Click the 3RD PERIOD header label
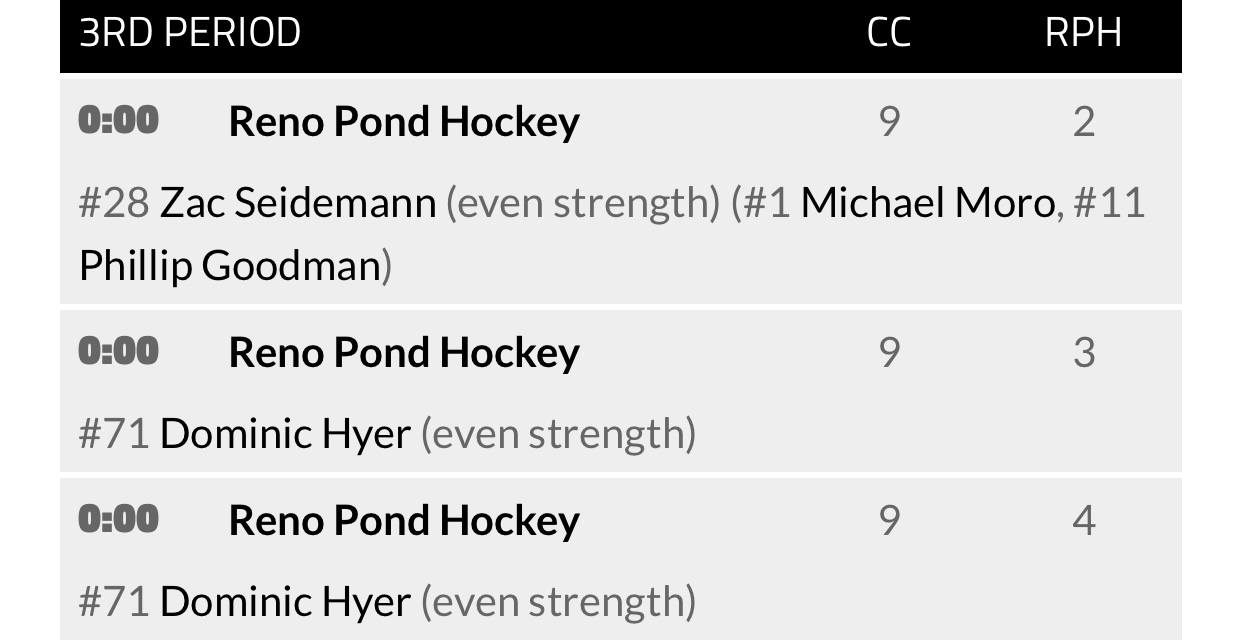Viewport: 1242px width, 644px height. [190, 33]
